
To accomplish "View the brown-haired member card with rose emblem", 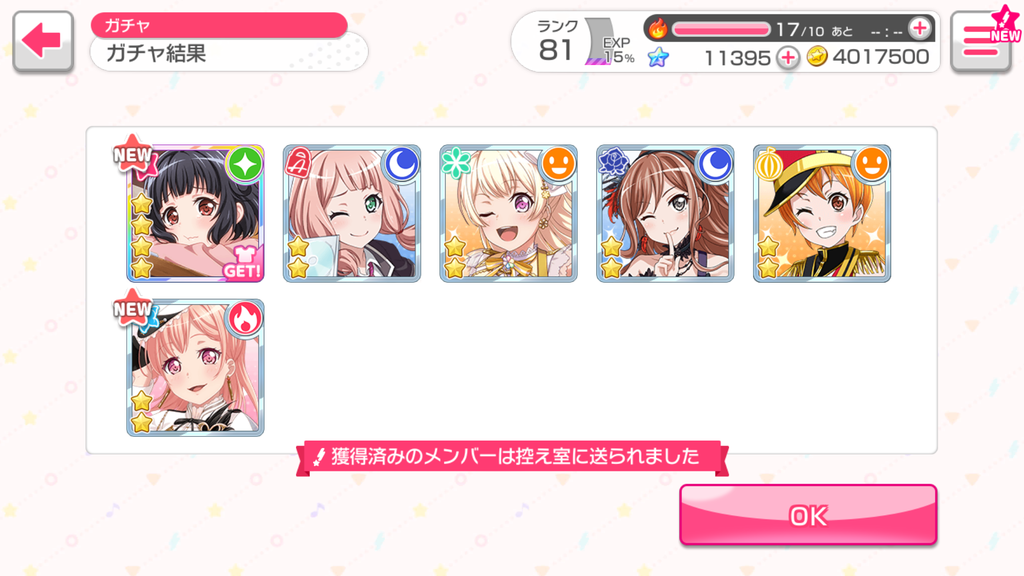I will [665, 214].
